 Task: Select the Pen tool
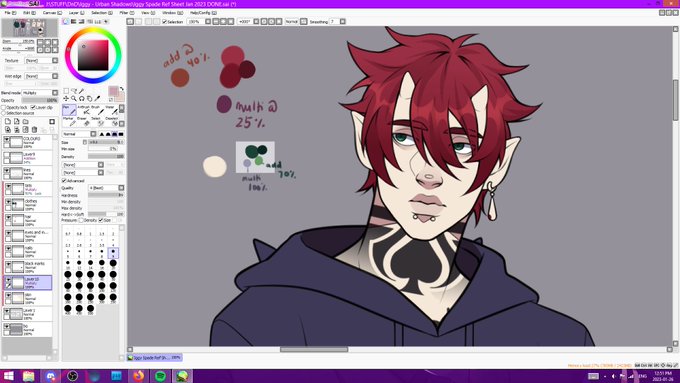(x=69, y=110)
